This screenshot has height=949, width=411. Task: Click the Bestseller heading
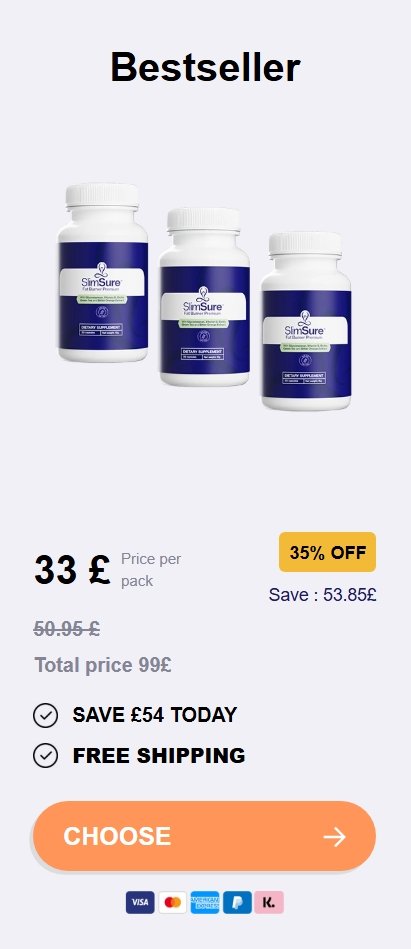[x=205, y=67]
